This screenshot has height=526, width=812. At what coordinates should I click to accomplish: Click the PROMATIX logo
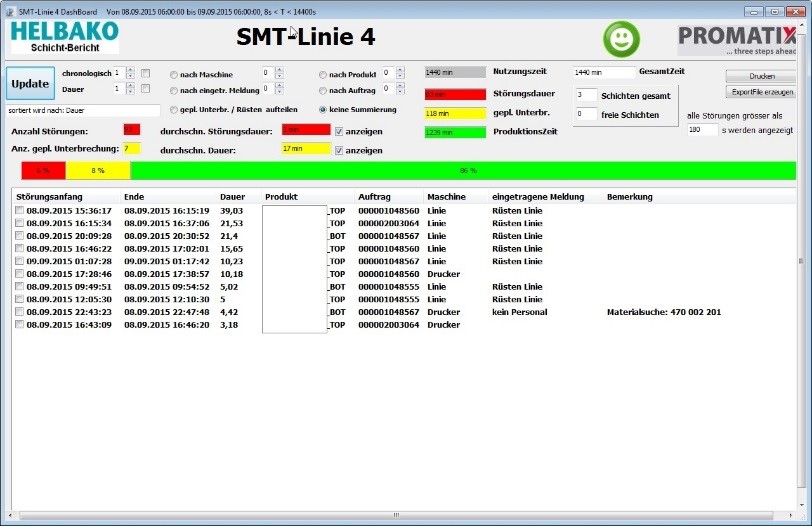pyautogui.click(x=739, y=40)
